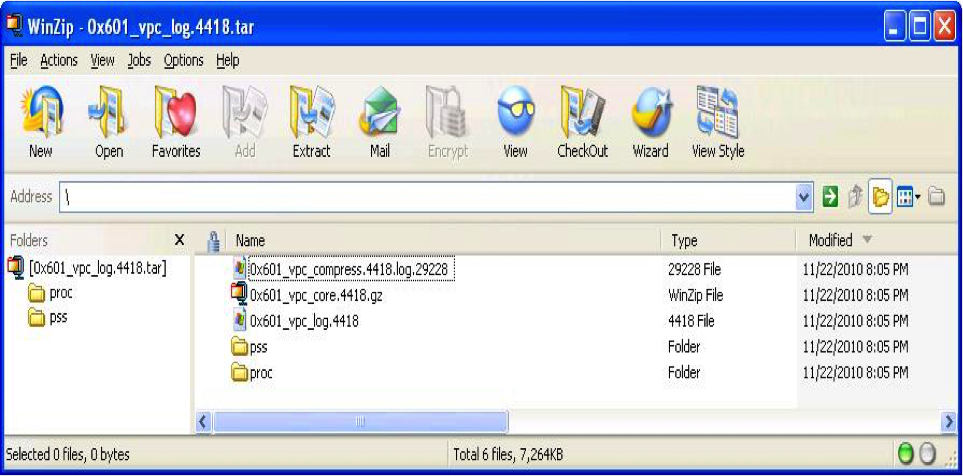Select proc folder name in file list
Viewport: 963px width, 476px height.
click(x=261, y=373)
